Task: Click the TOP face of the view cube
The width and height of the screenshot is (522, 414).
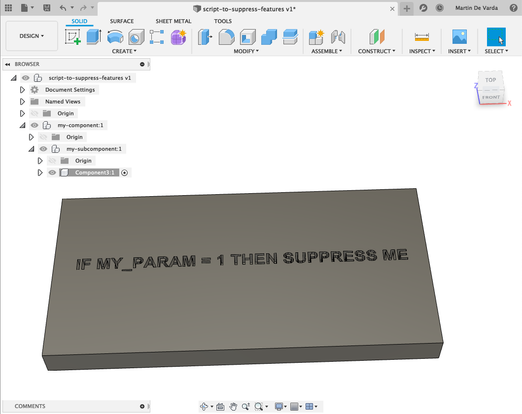Action: 490,80
